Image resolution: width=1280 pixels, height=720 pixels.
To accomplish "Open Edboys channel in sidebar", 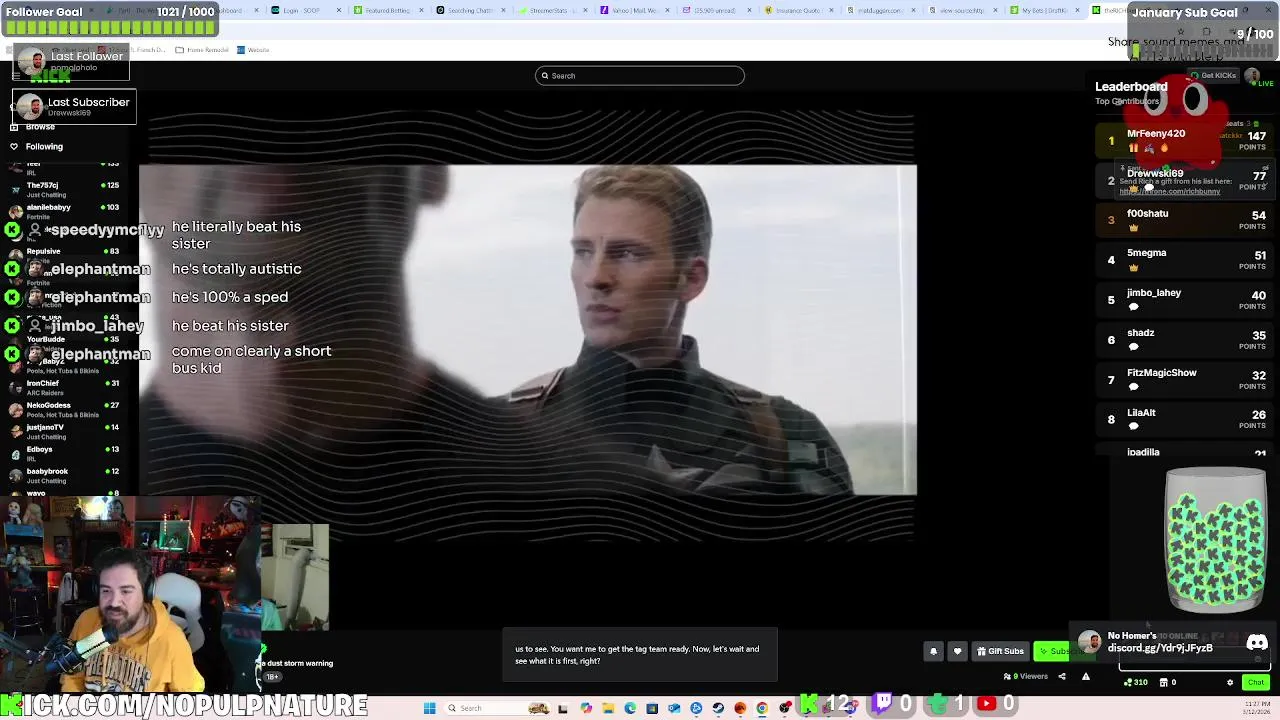I will click(62, 453).
